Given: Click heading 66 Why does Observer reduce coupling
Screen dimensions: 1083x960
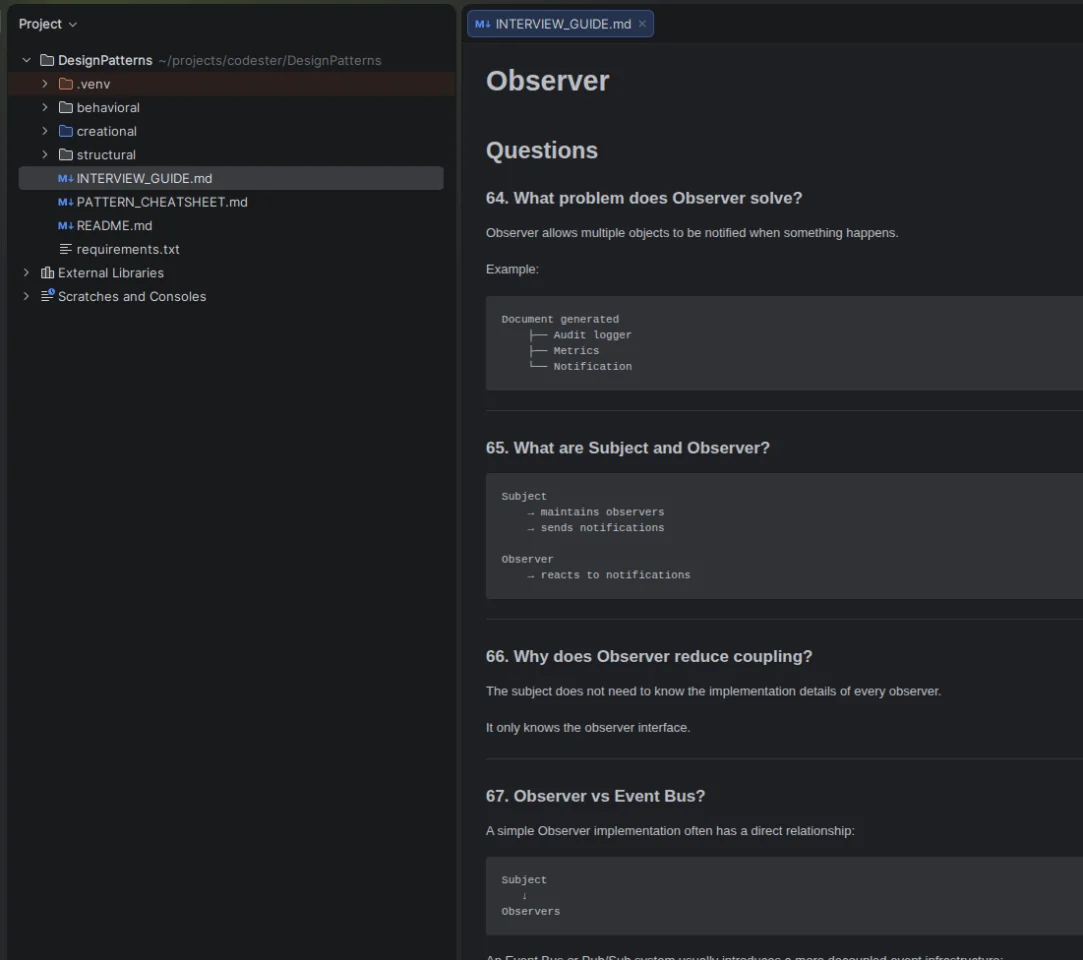Looking at the screenshot, I should 649,656.
